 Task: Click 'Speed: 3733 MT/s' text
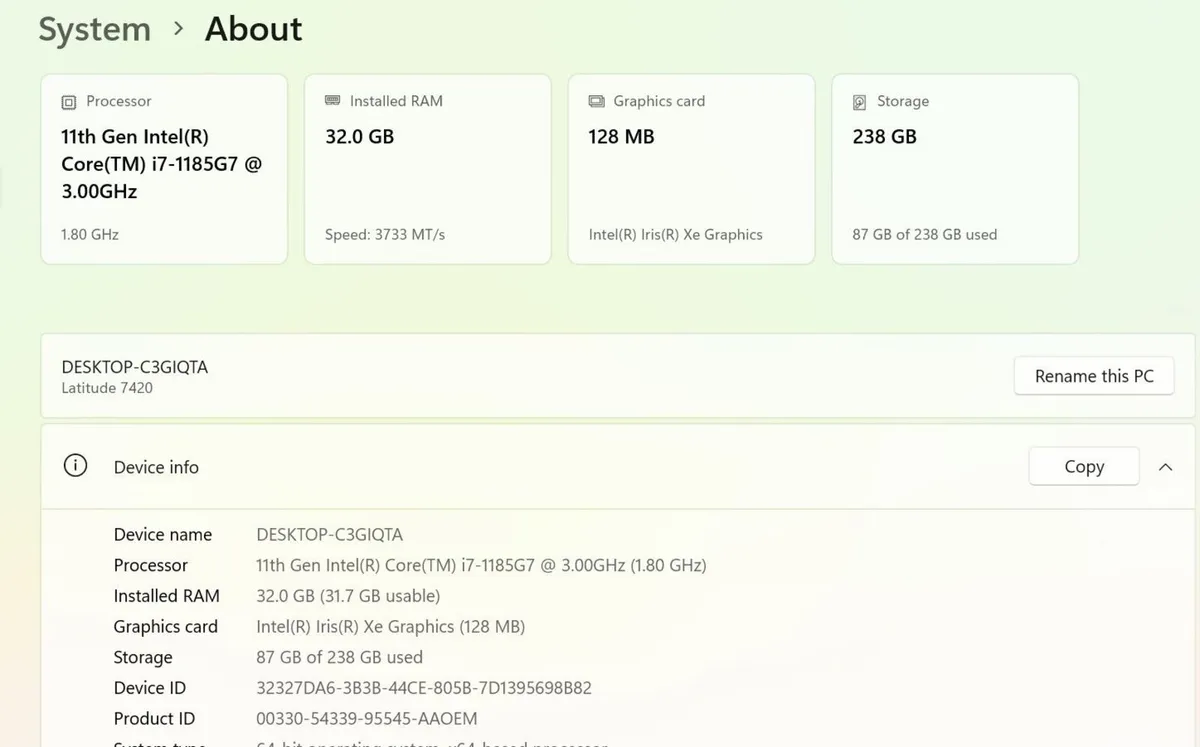tap(385, 234)
